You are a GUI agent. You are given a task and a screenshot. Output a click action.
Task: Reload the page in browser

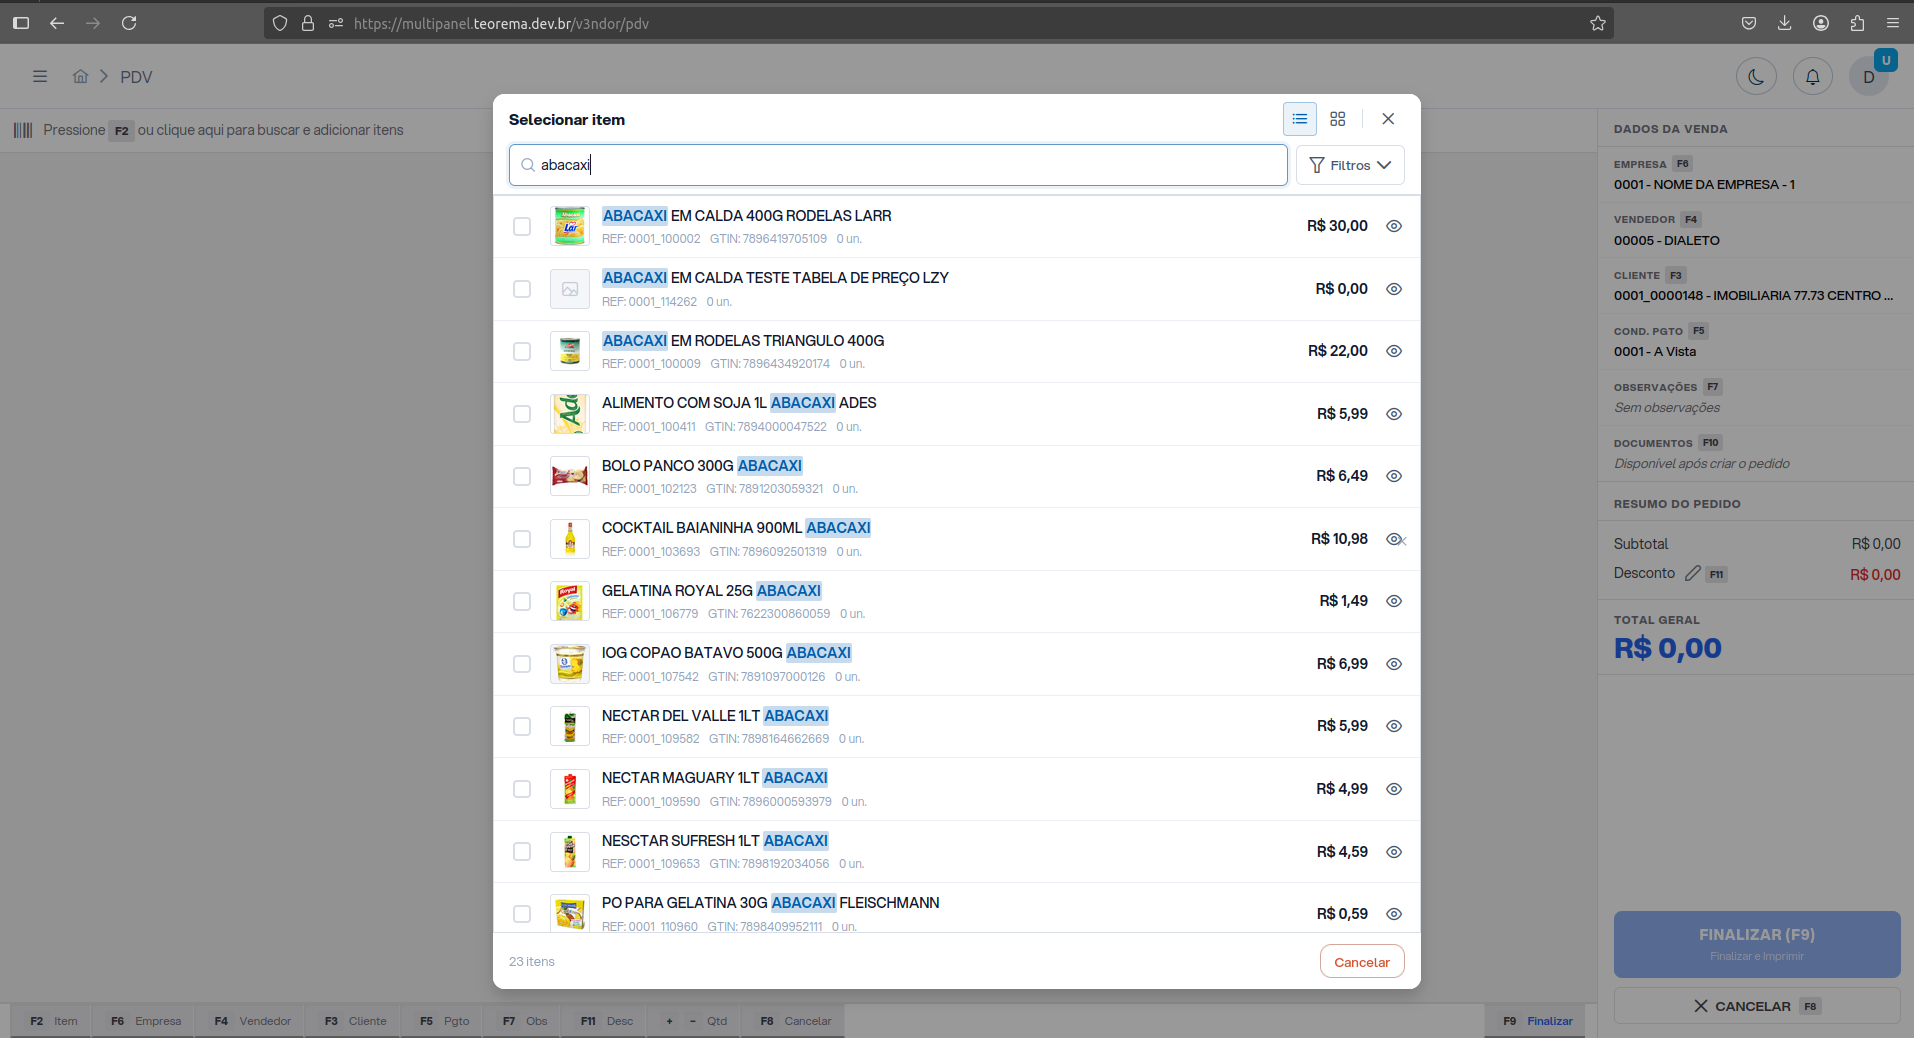(129, 23)
